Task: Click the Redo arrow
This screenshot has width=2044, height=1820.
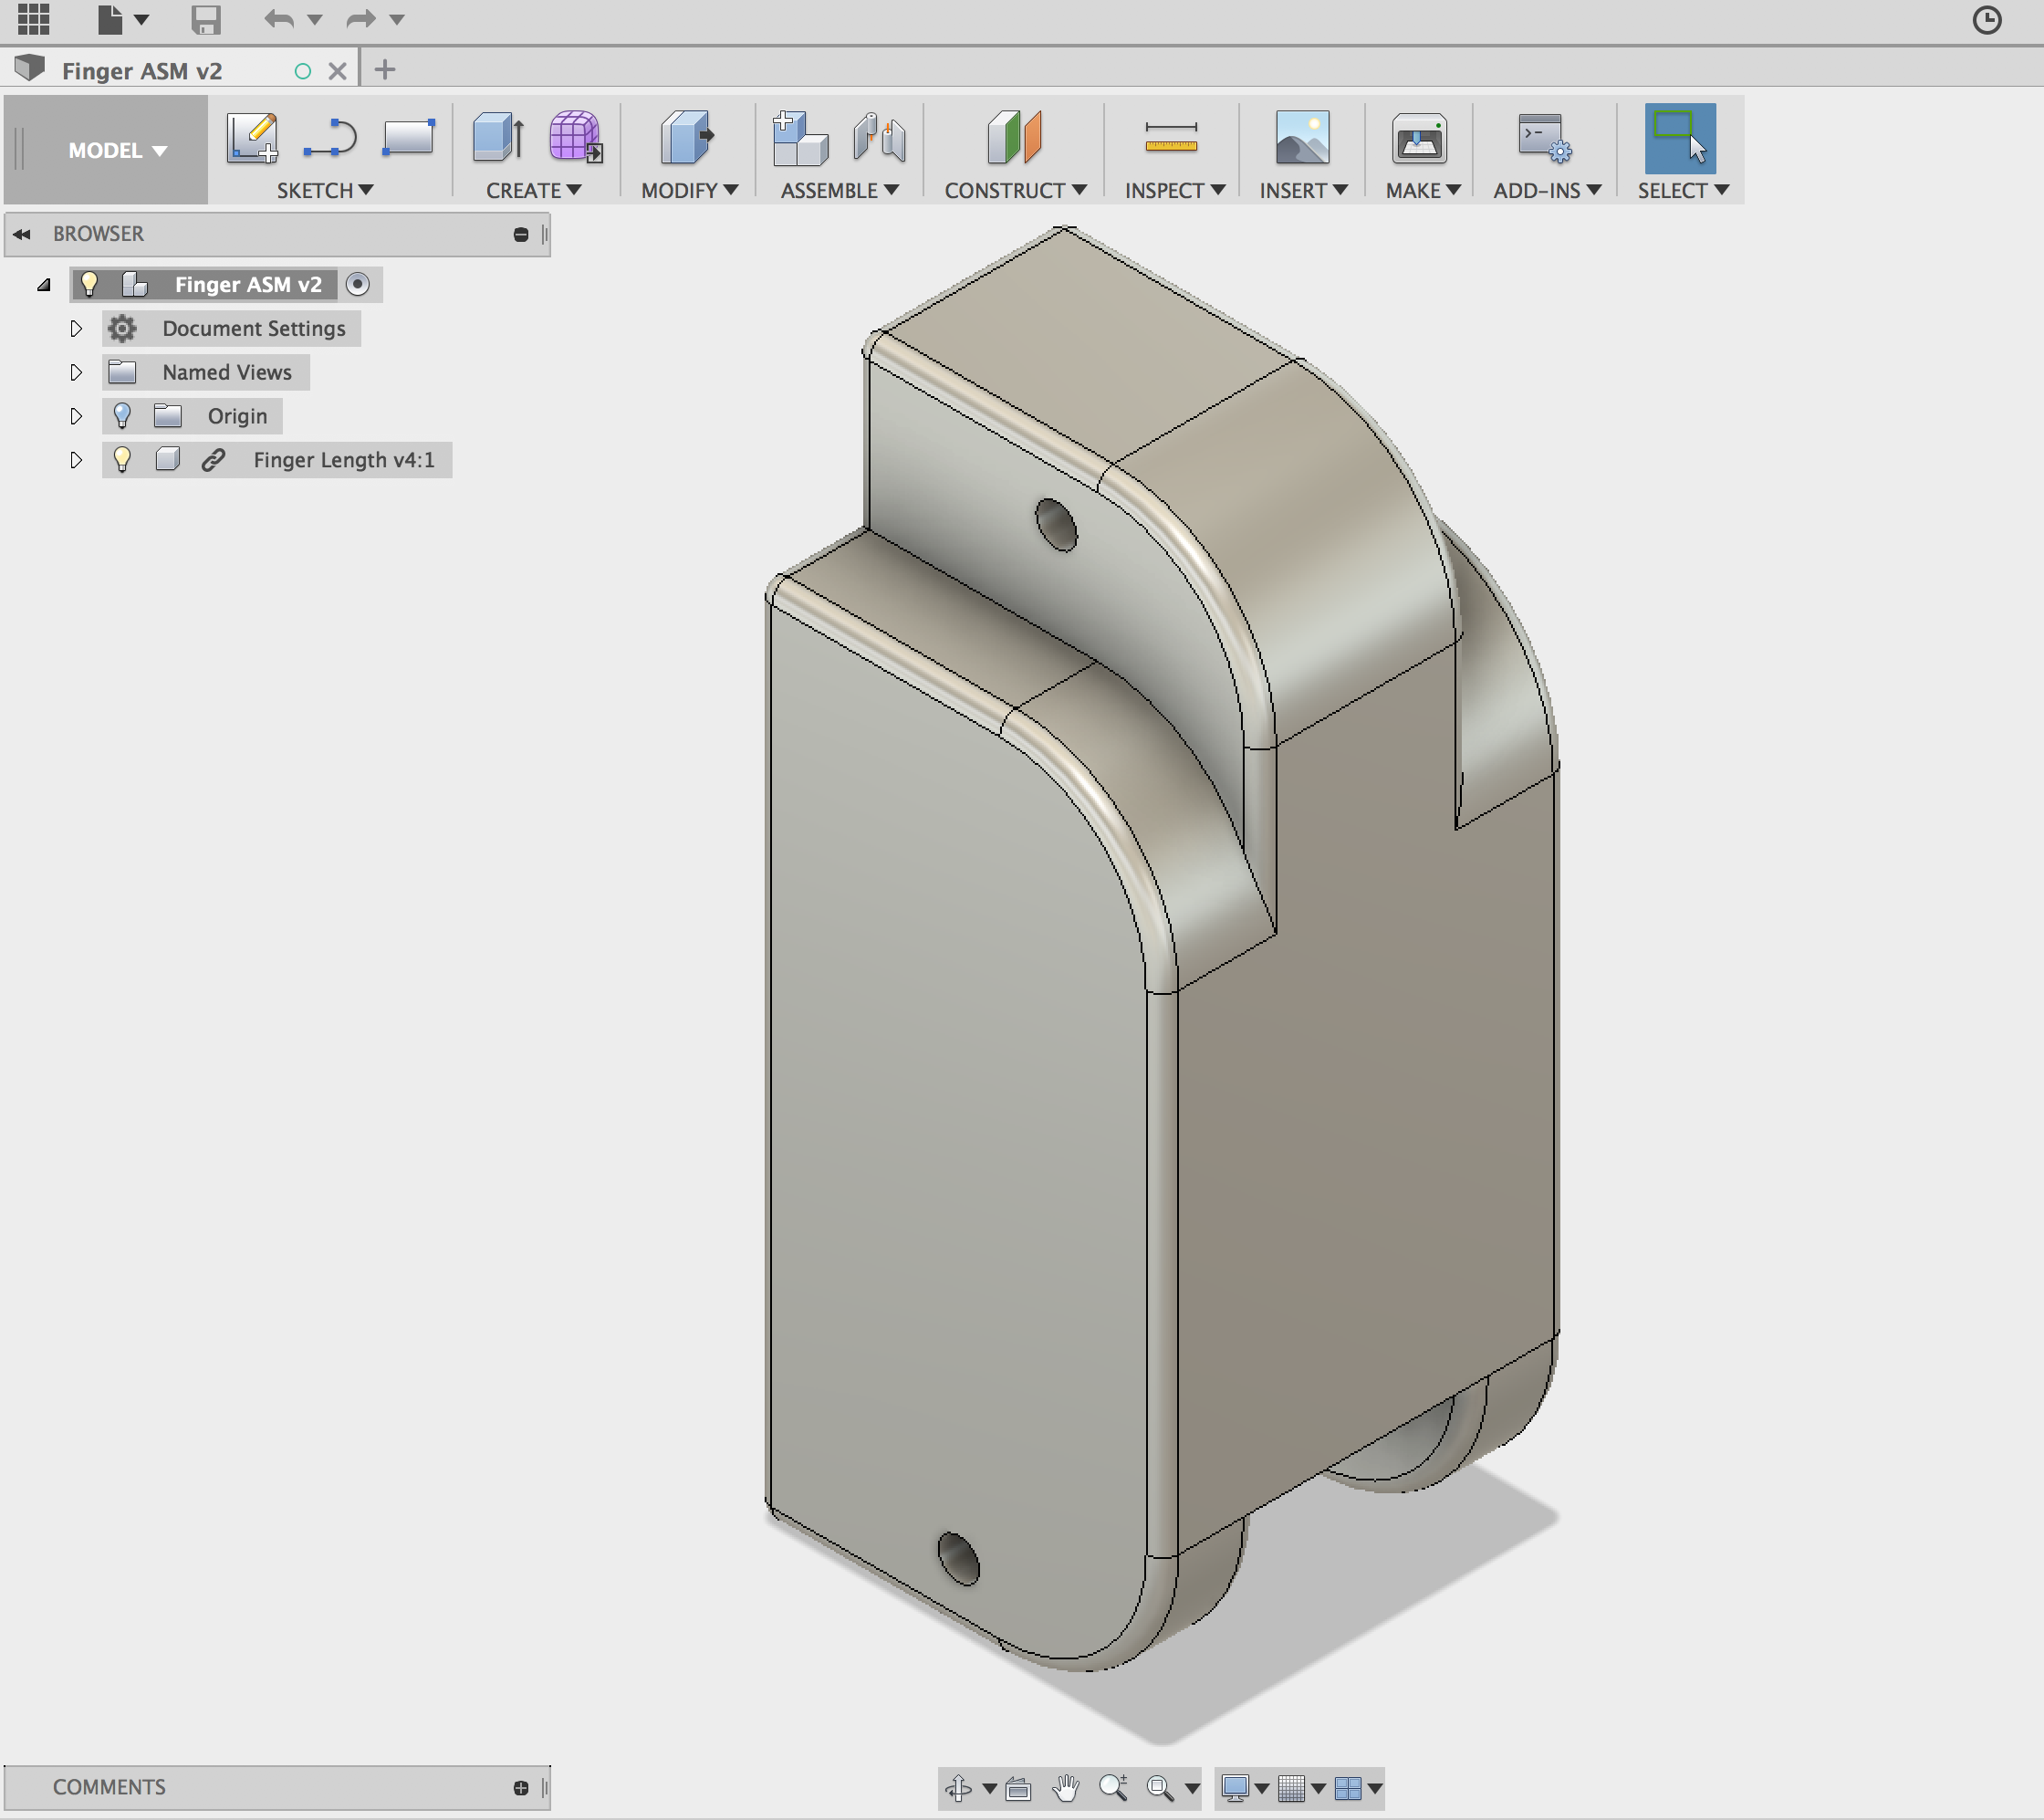Action: (x=360, y=19)
